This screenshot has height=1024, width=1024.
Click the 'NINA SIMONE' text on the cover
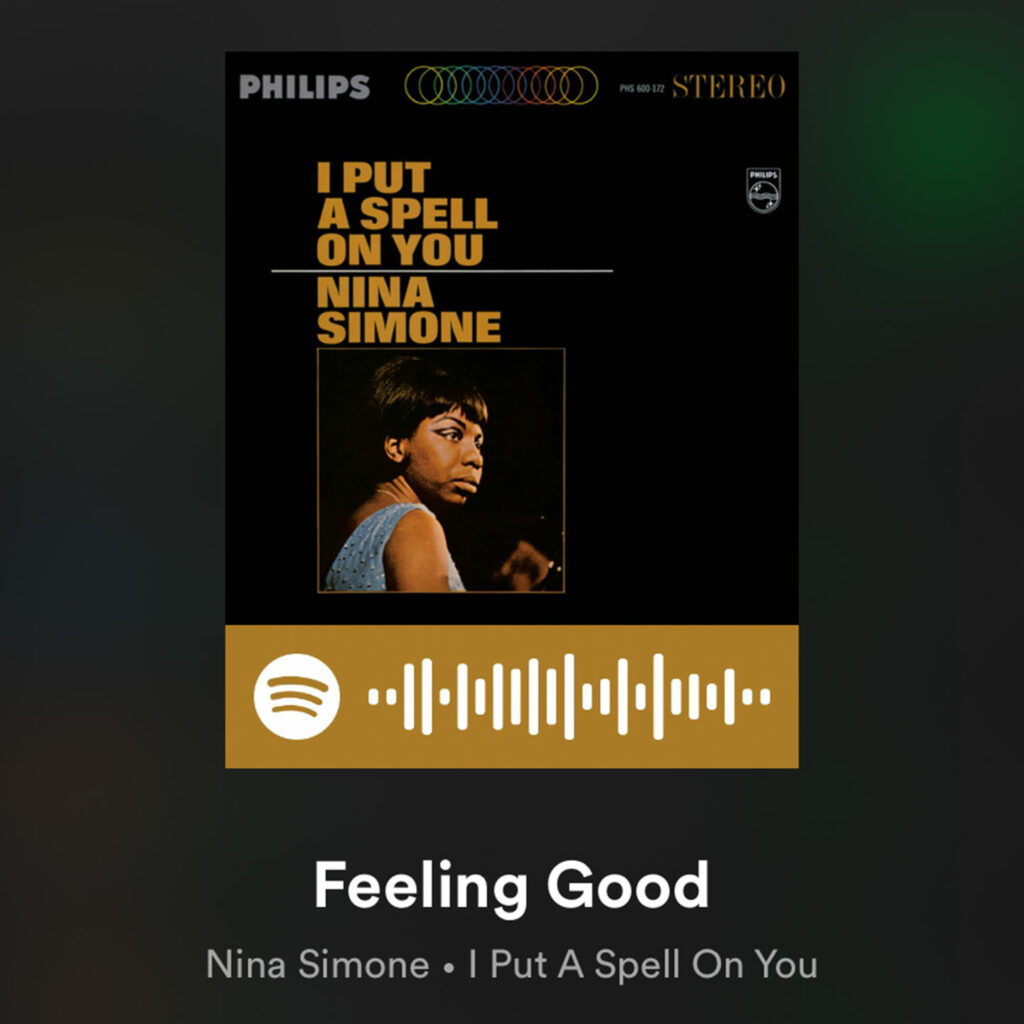(x=409, y=310)
